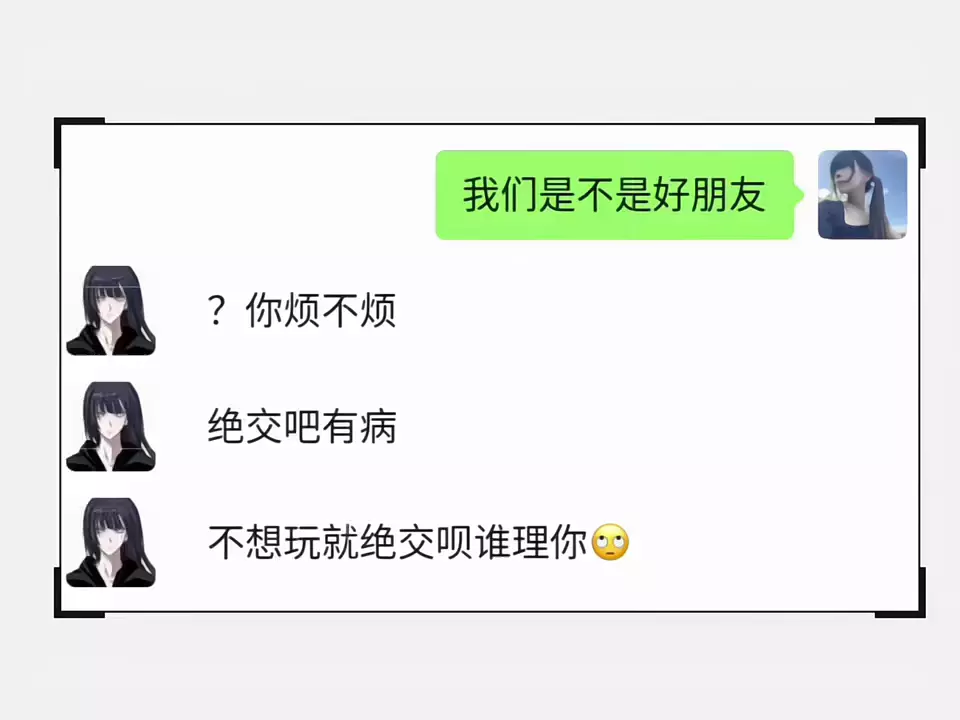Click the question mark starting first reply

pyautogui.click(x=217, y=310)
